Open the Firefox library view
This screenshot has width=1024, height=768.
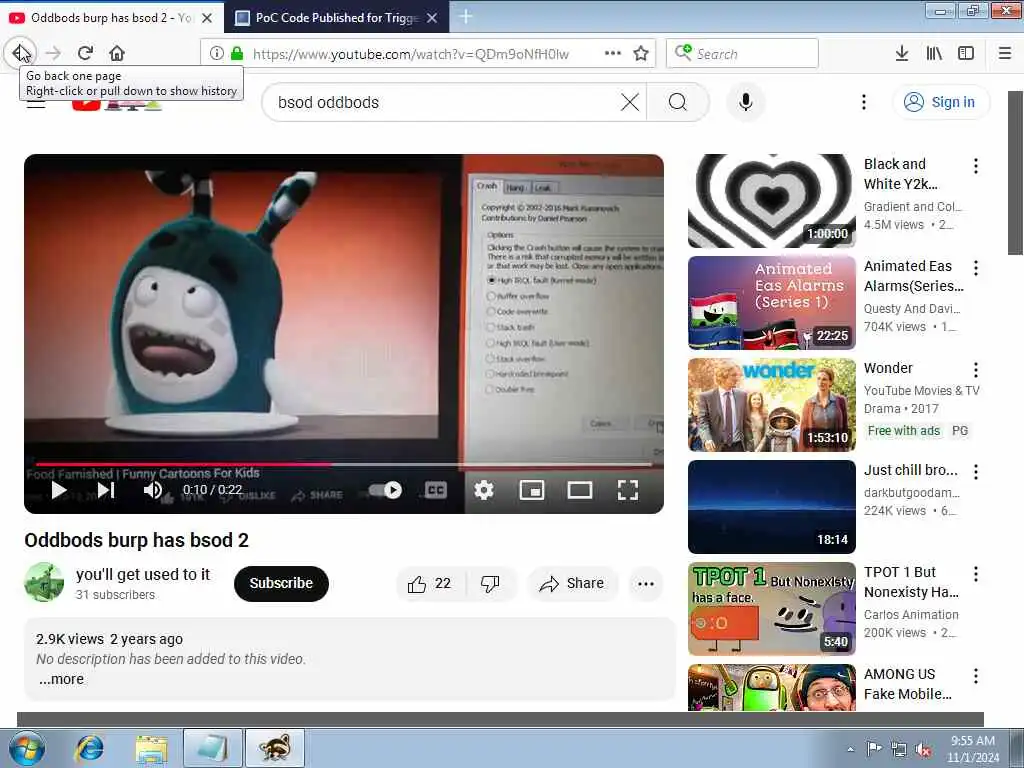pos(934,54)
